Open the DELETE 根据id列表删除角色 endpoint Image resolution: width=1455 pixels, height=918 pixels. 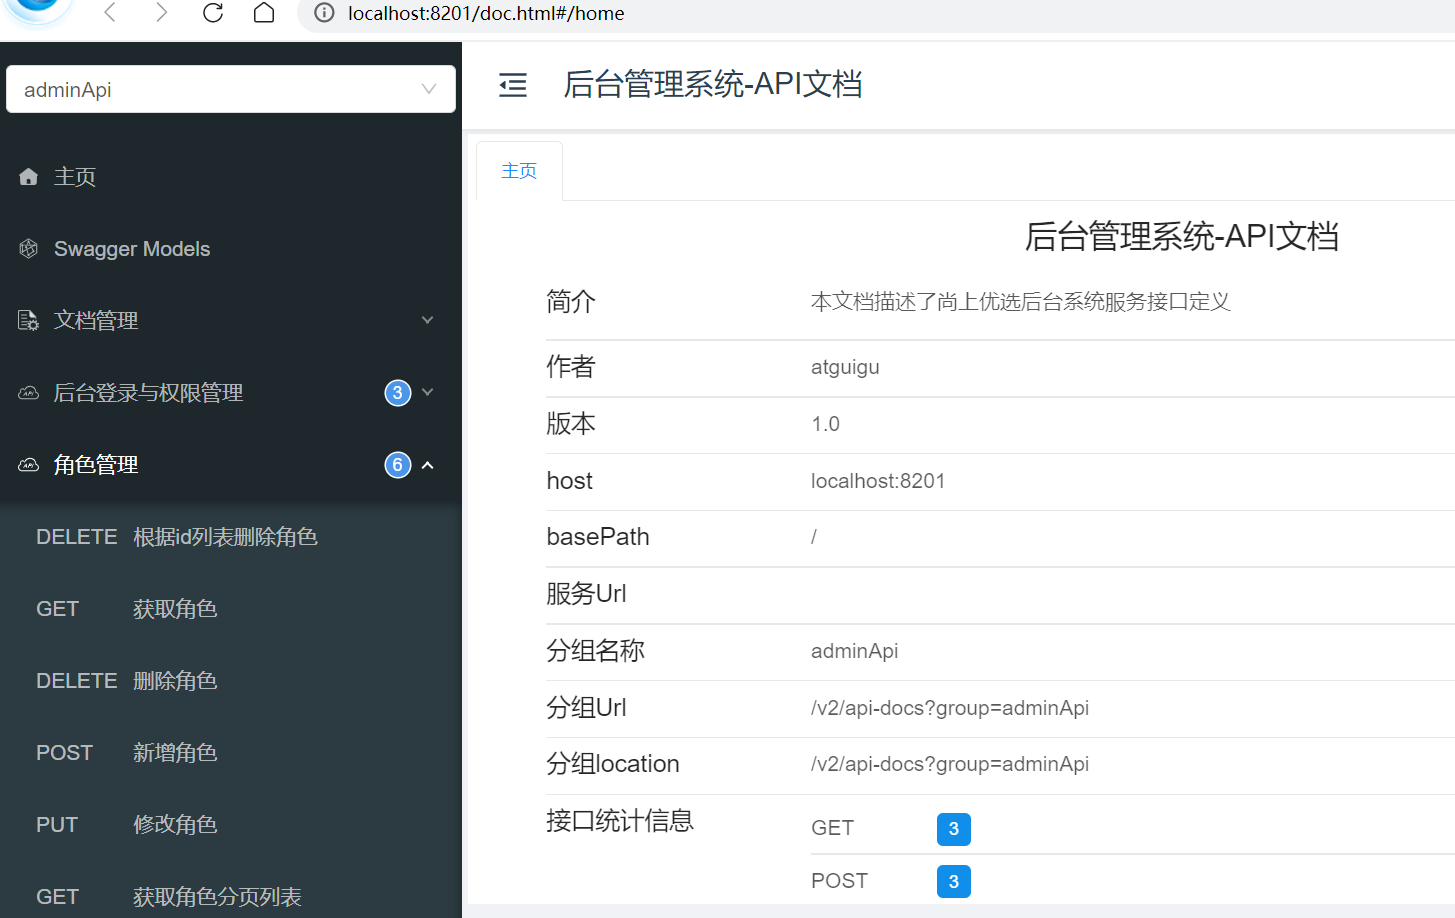[x=225, y=537]
